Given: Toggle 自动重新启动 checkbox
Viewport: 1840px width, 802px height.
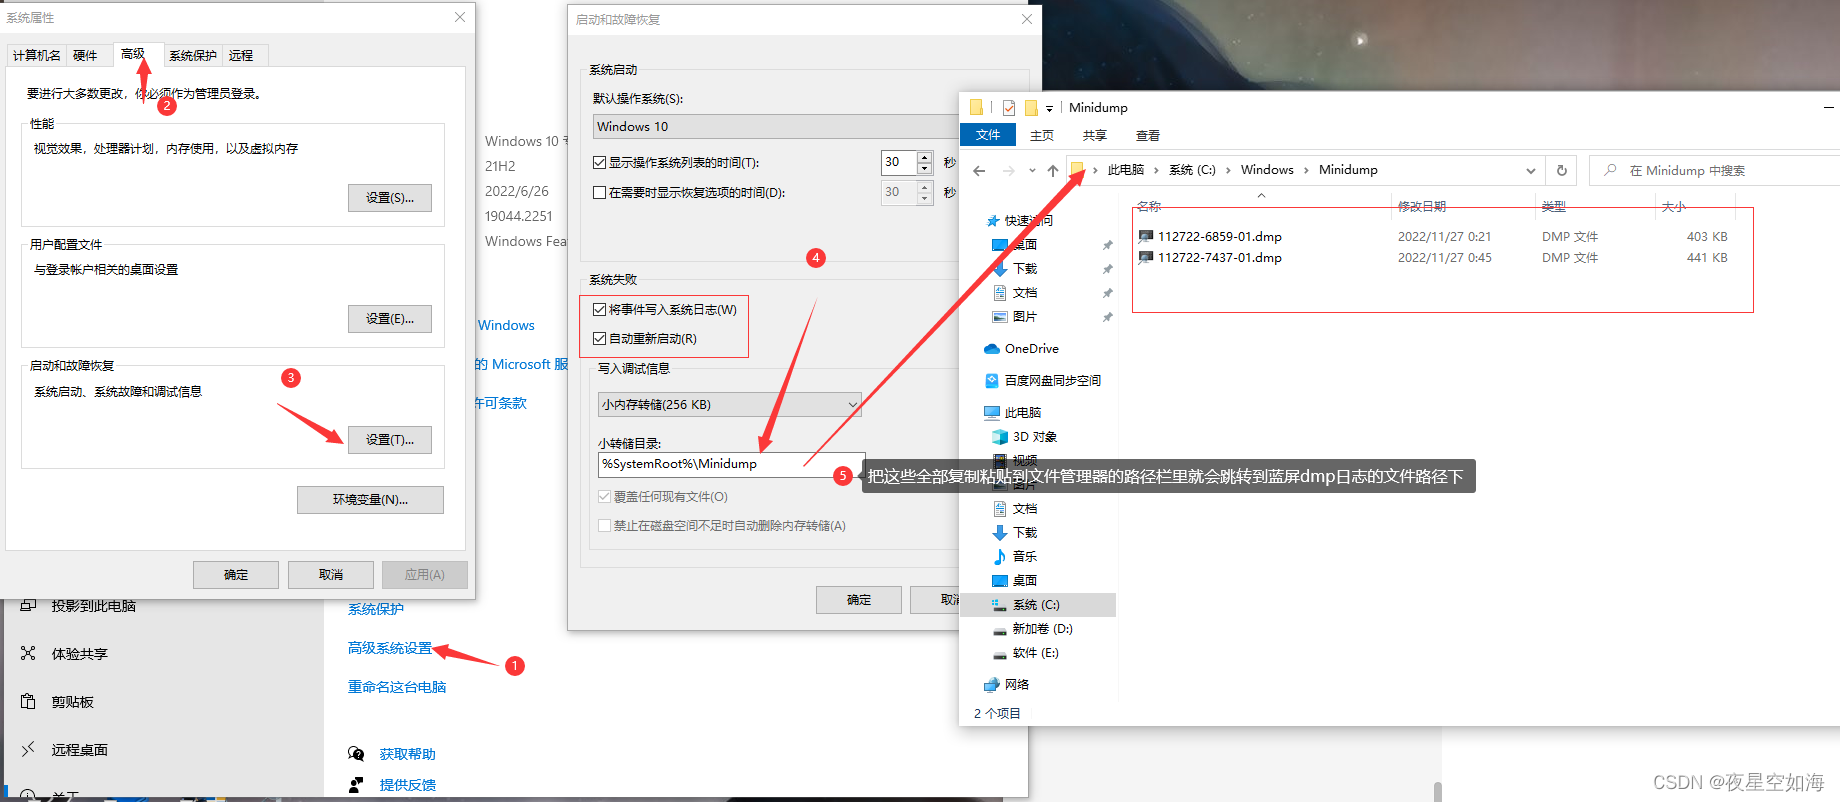Looking at the screenshot, I should [600, 339].
